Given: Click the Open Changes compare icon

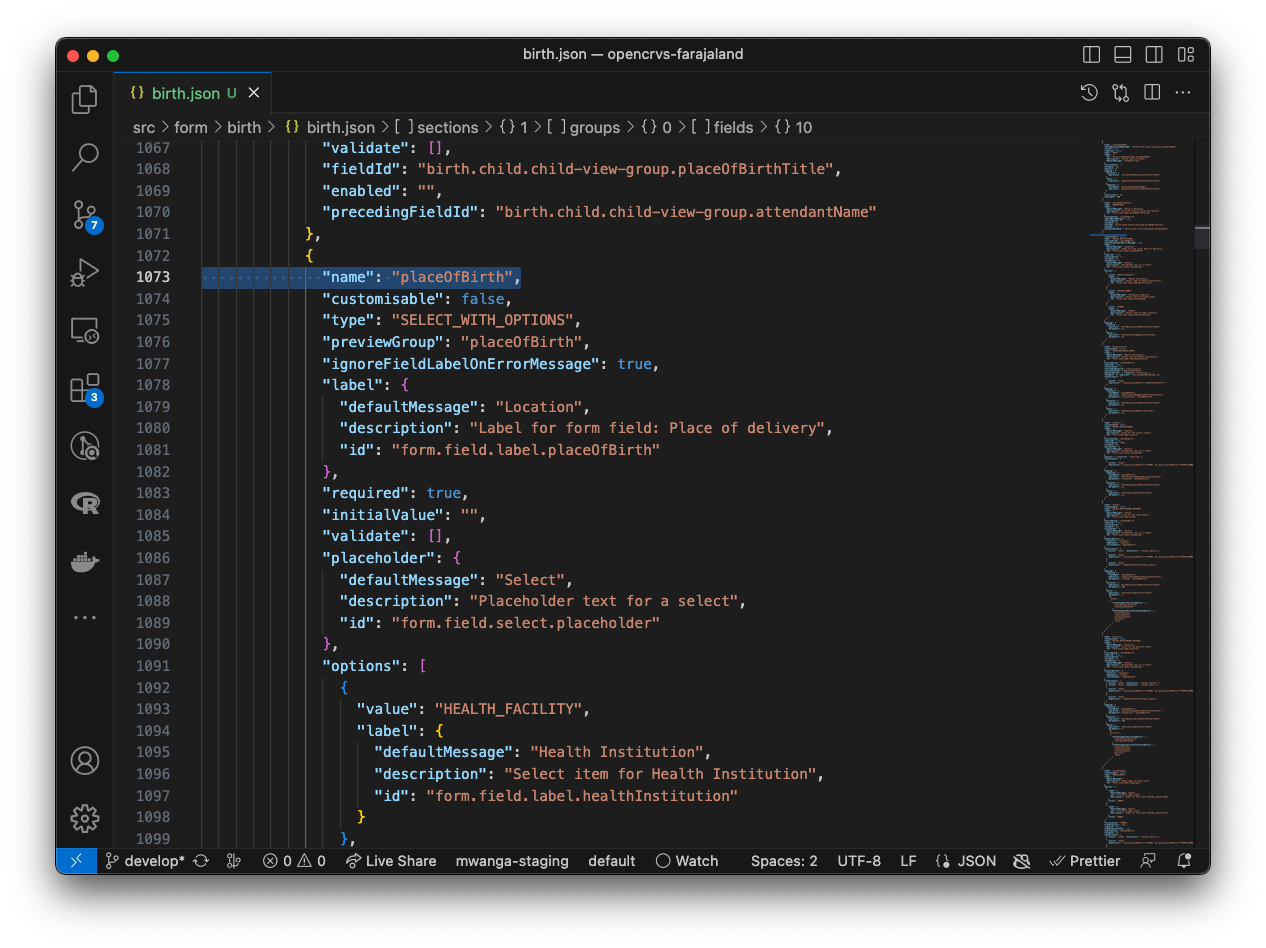Looking at the screenshot, I should pyautogui.click(x=1120, y=93).
